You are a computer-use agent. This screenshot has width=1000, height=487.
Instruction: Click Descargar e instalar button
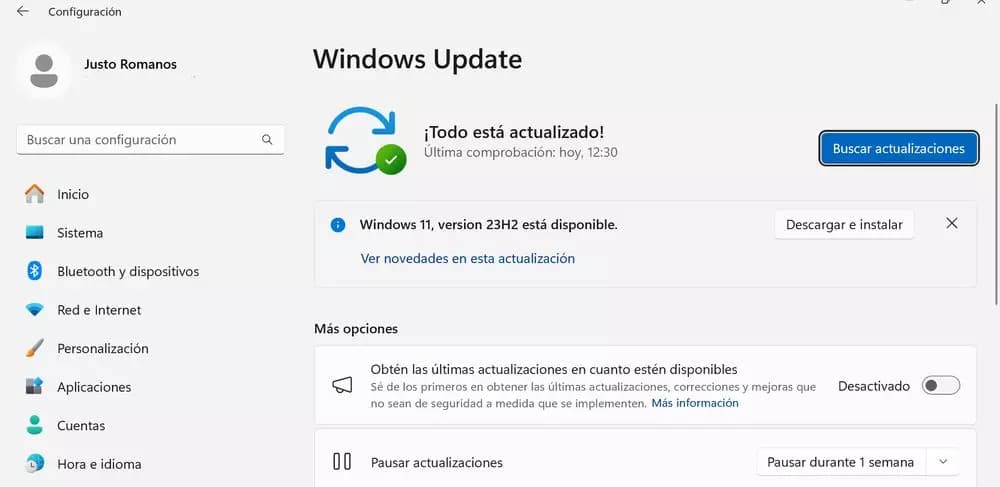click(x=844, y=225)
